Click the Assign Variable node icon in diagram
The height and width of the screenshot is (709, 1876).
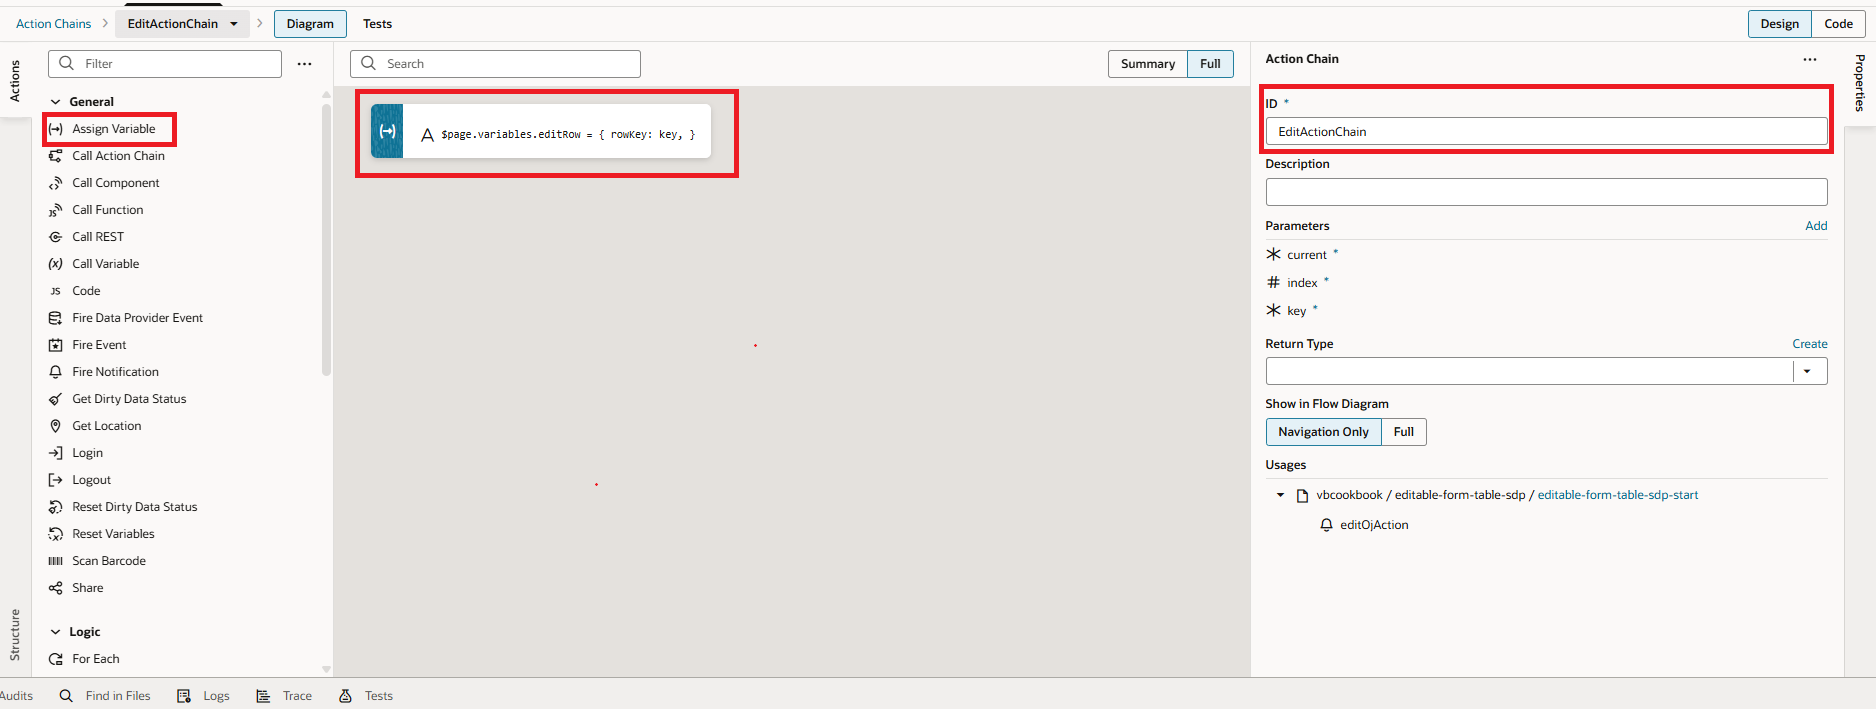coord(387,132)
